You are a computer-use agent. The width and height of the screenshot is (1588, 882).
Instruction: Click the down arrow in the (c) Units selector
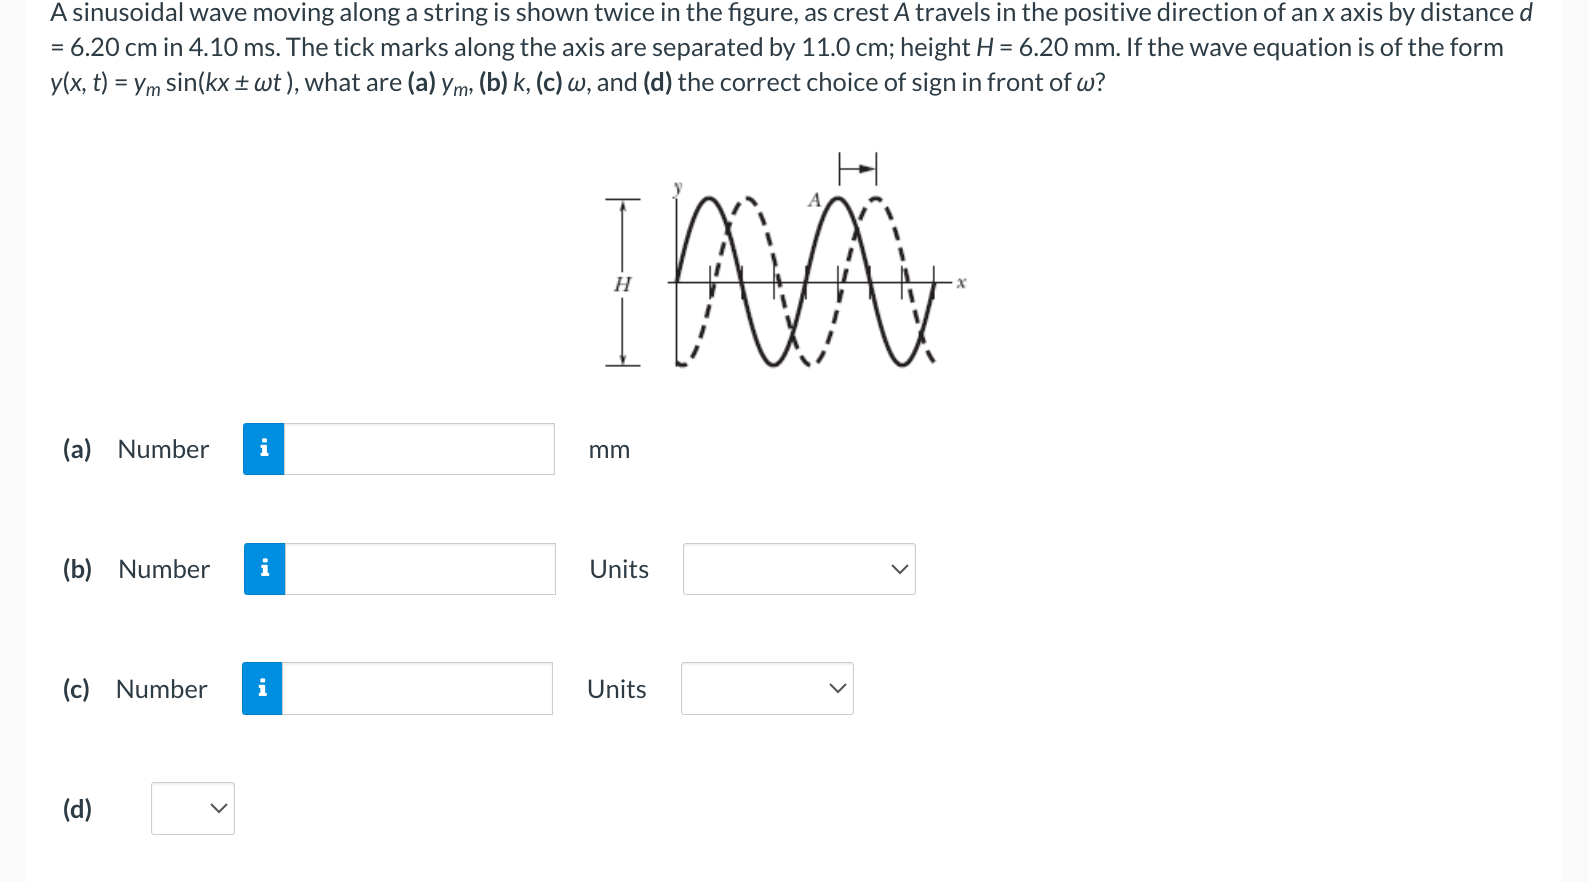(x=837, y=688)
